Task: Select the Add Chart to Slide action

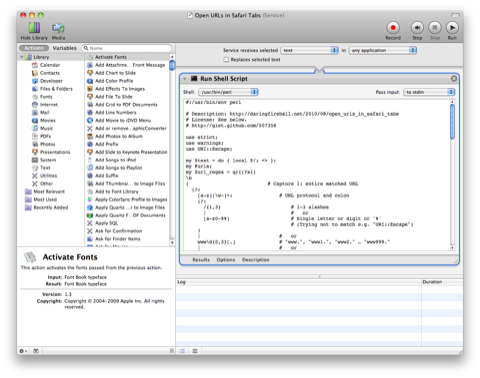Action: (115, 73)
